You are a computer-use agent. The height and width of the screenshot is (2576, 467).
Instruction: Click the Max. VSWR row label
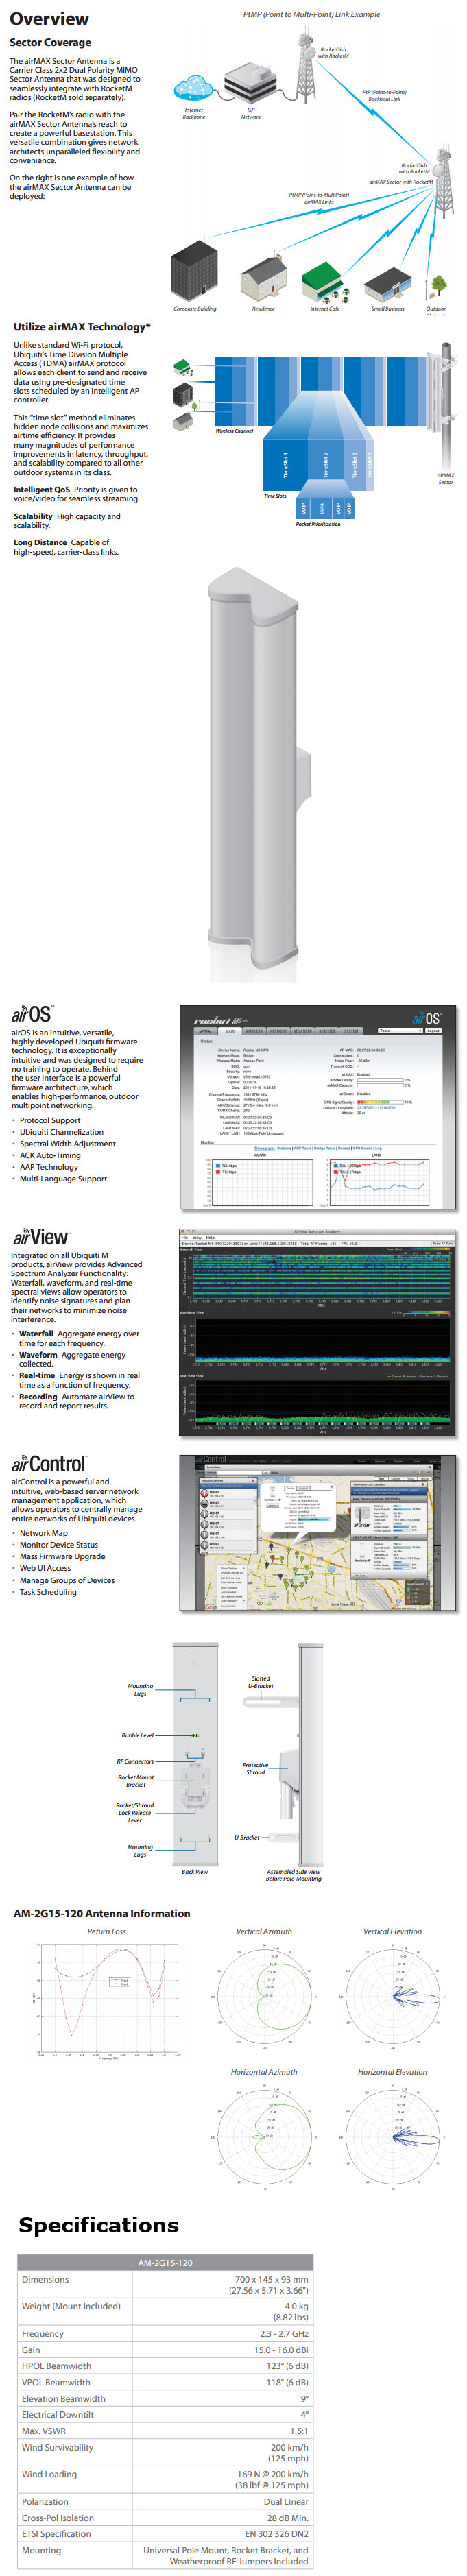point(44,2431)
